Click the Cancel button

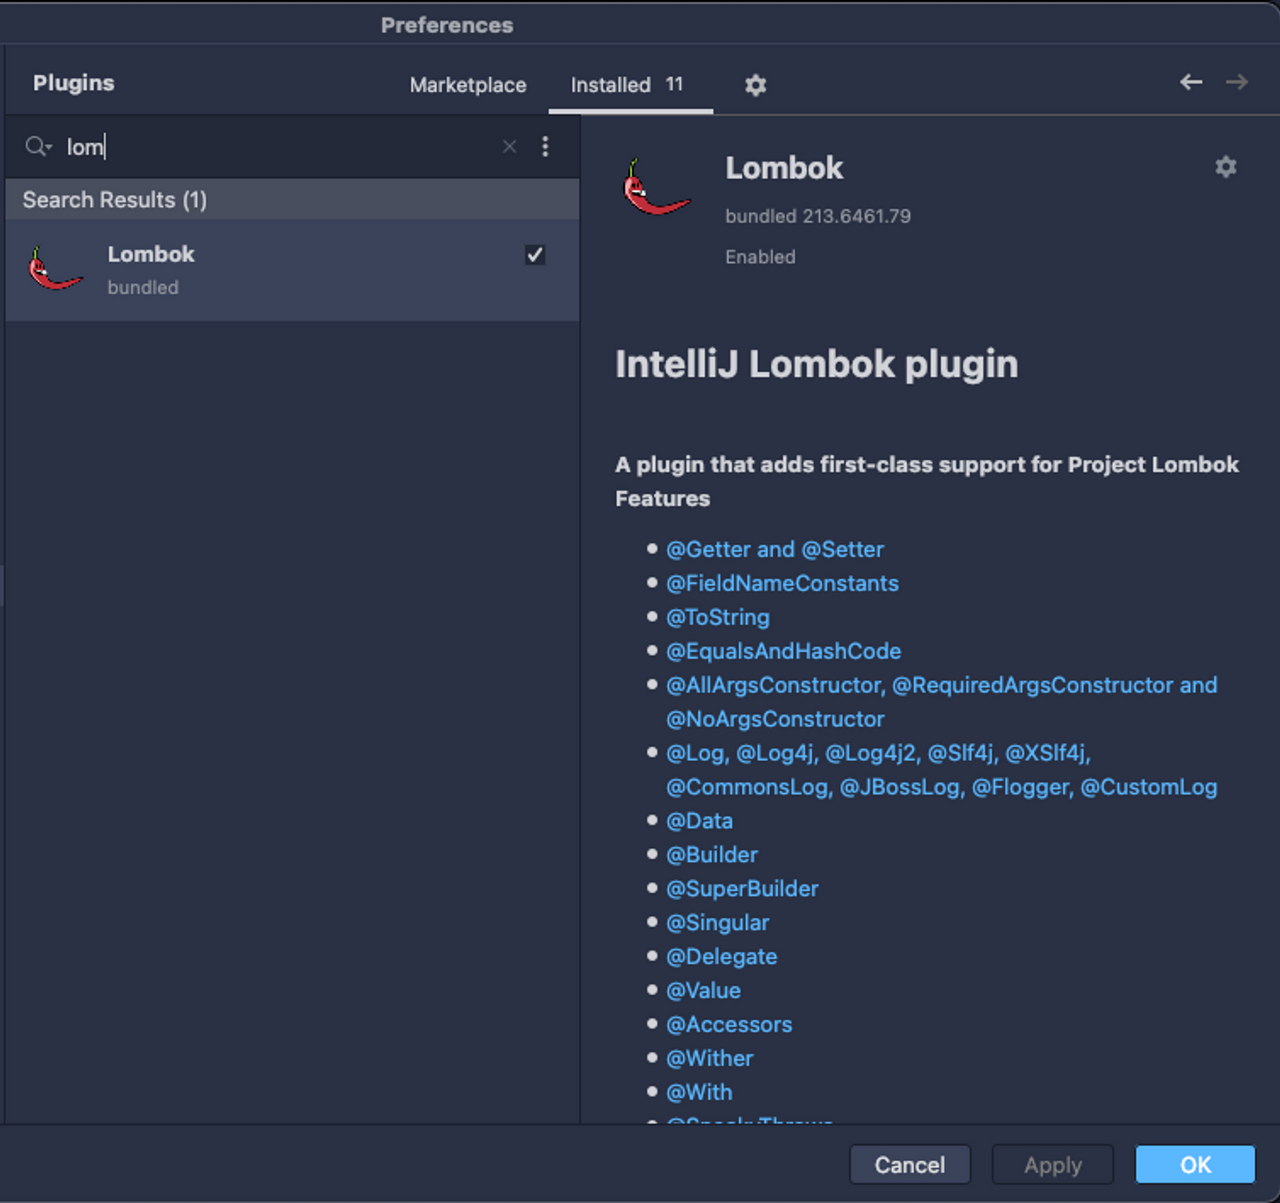coord(910,1165)
